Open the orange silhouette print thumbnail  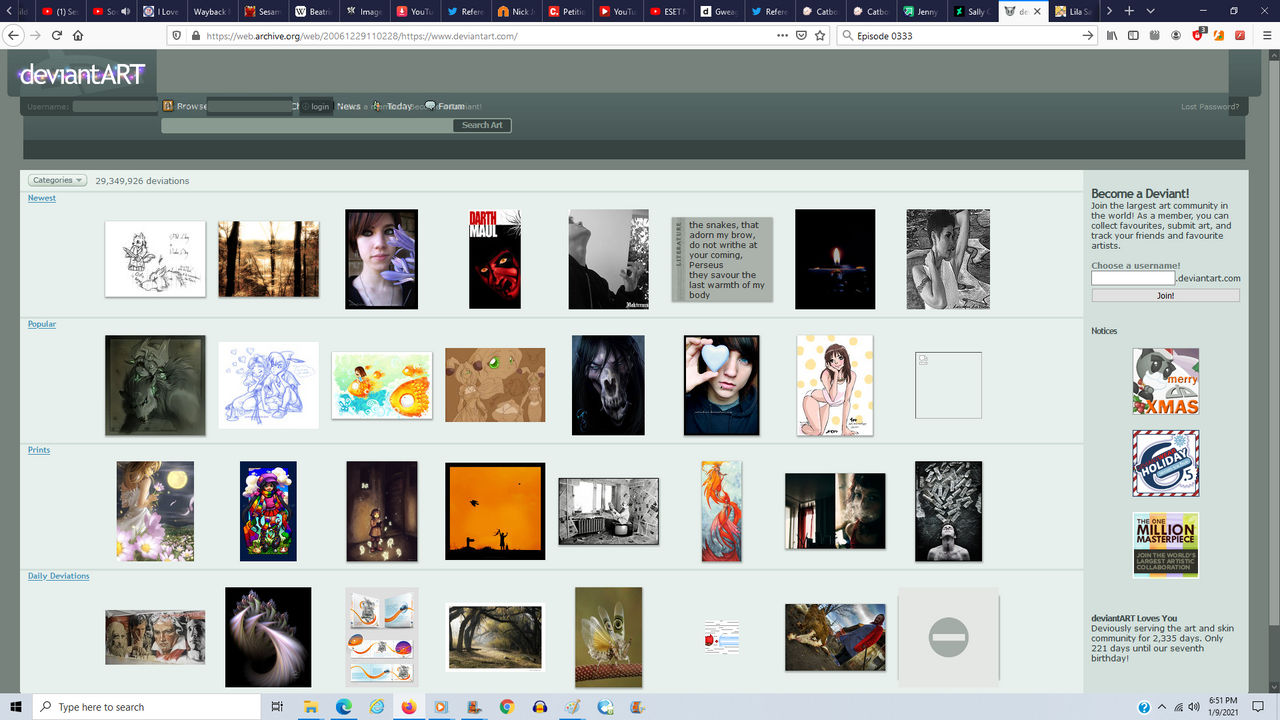495,511
